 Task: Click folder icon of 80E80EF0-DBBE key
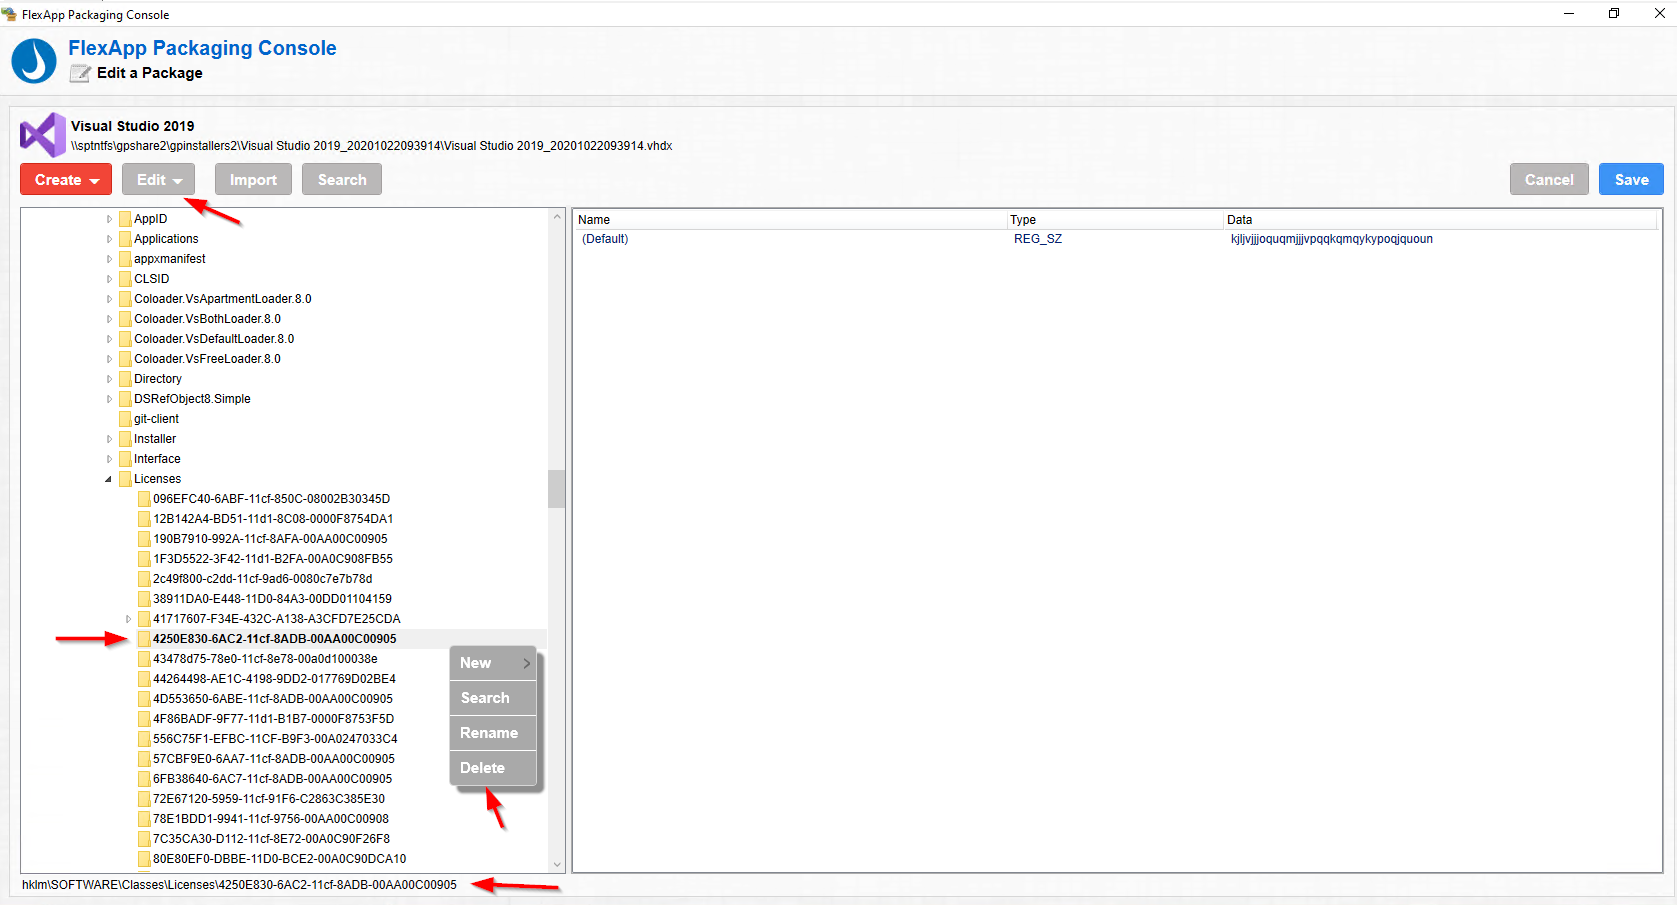coord(144,859)
